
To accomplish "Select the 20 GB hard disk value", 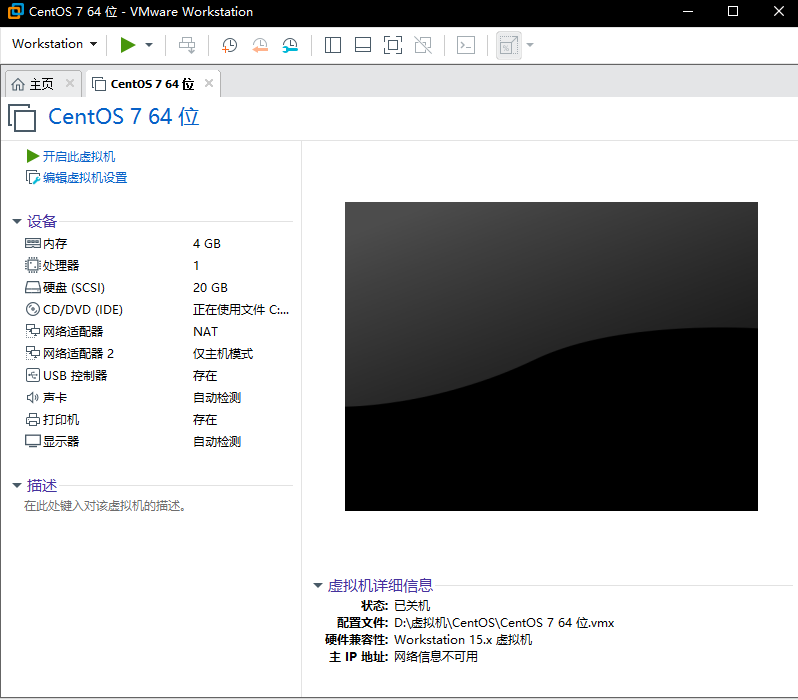I will point(210,288).
